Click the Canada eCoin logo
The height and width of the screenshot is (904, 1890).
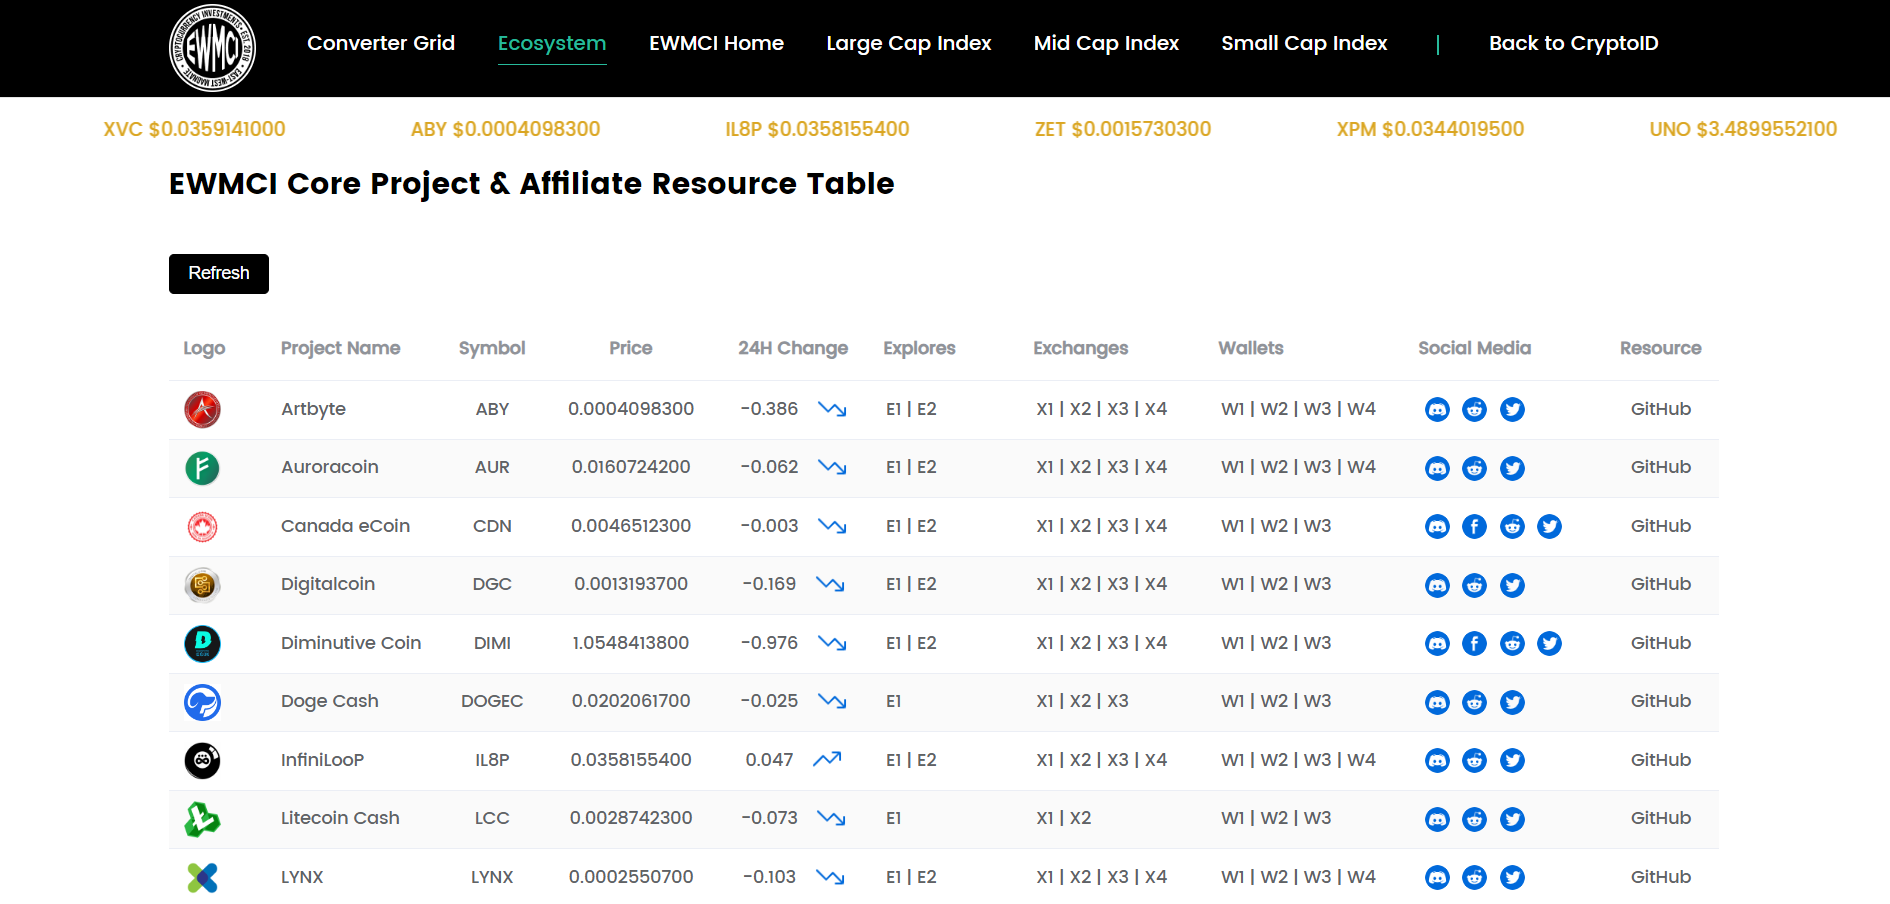(202, 527)
